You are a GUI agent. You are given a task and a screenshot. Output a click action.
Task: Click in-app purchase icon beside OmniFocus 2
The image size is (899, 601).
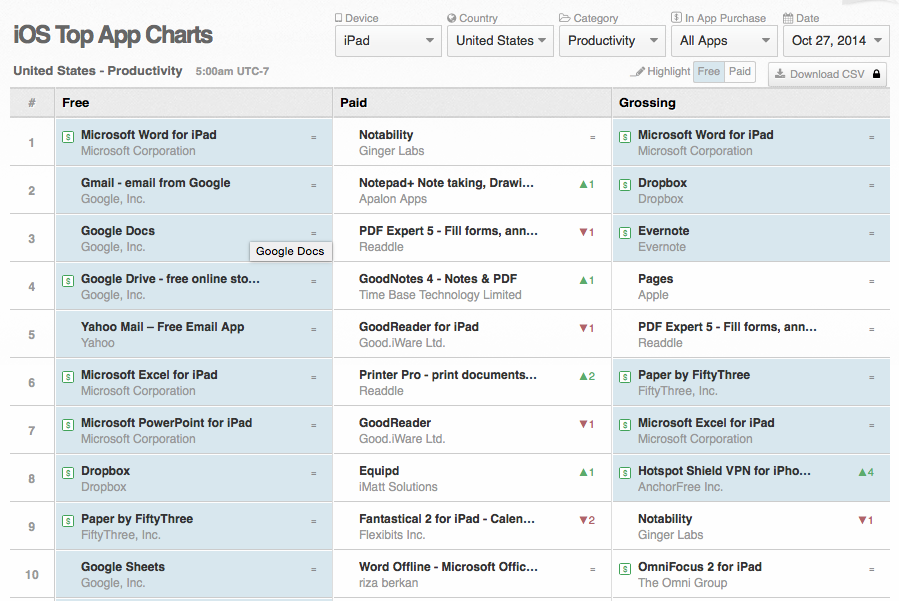625,569
